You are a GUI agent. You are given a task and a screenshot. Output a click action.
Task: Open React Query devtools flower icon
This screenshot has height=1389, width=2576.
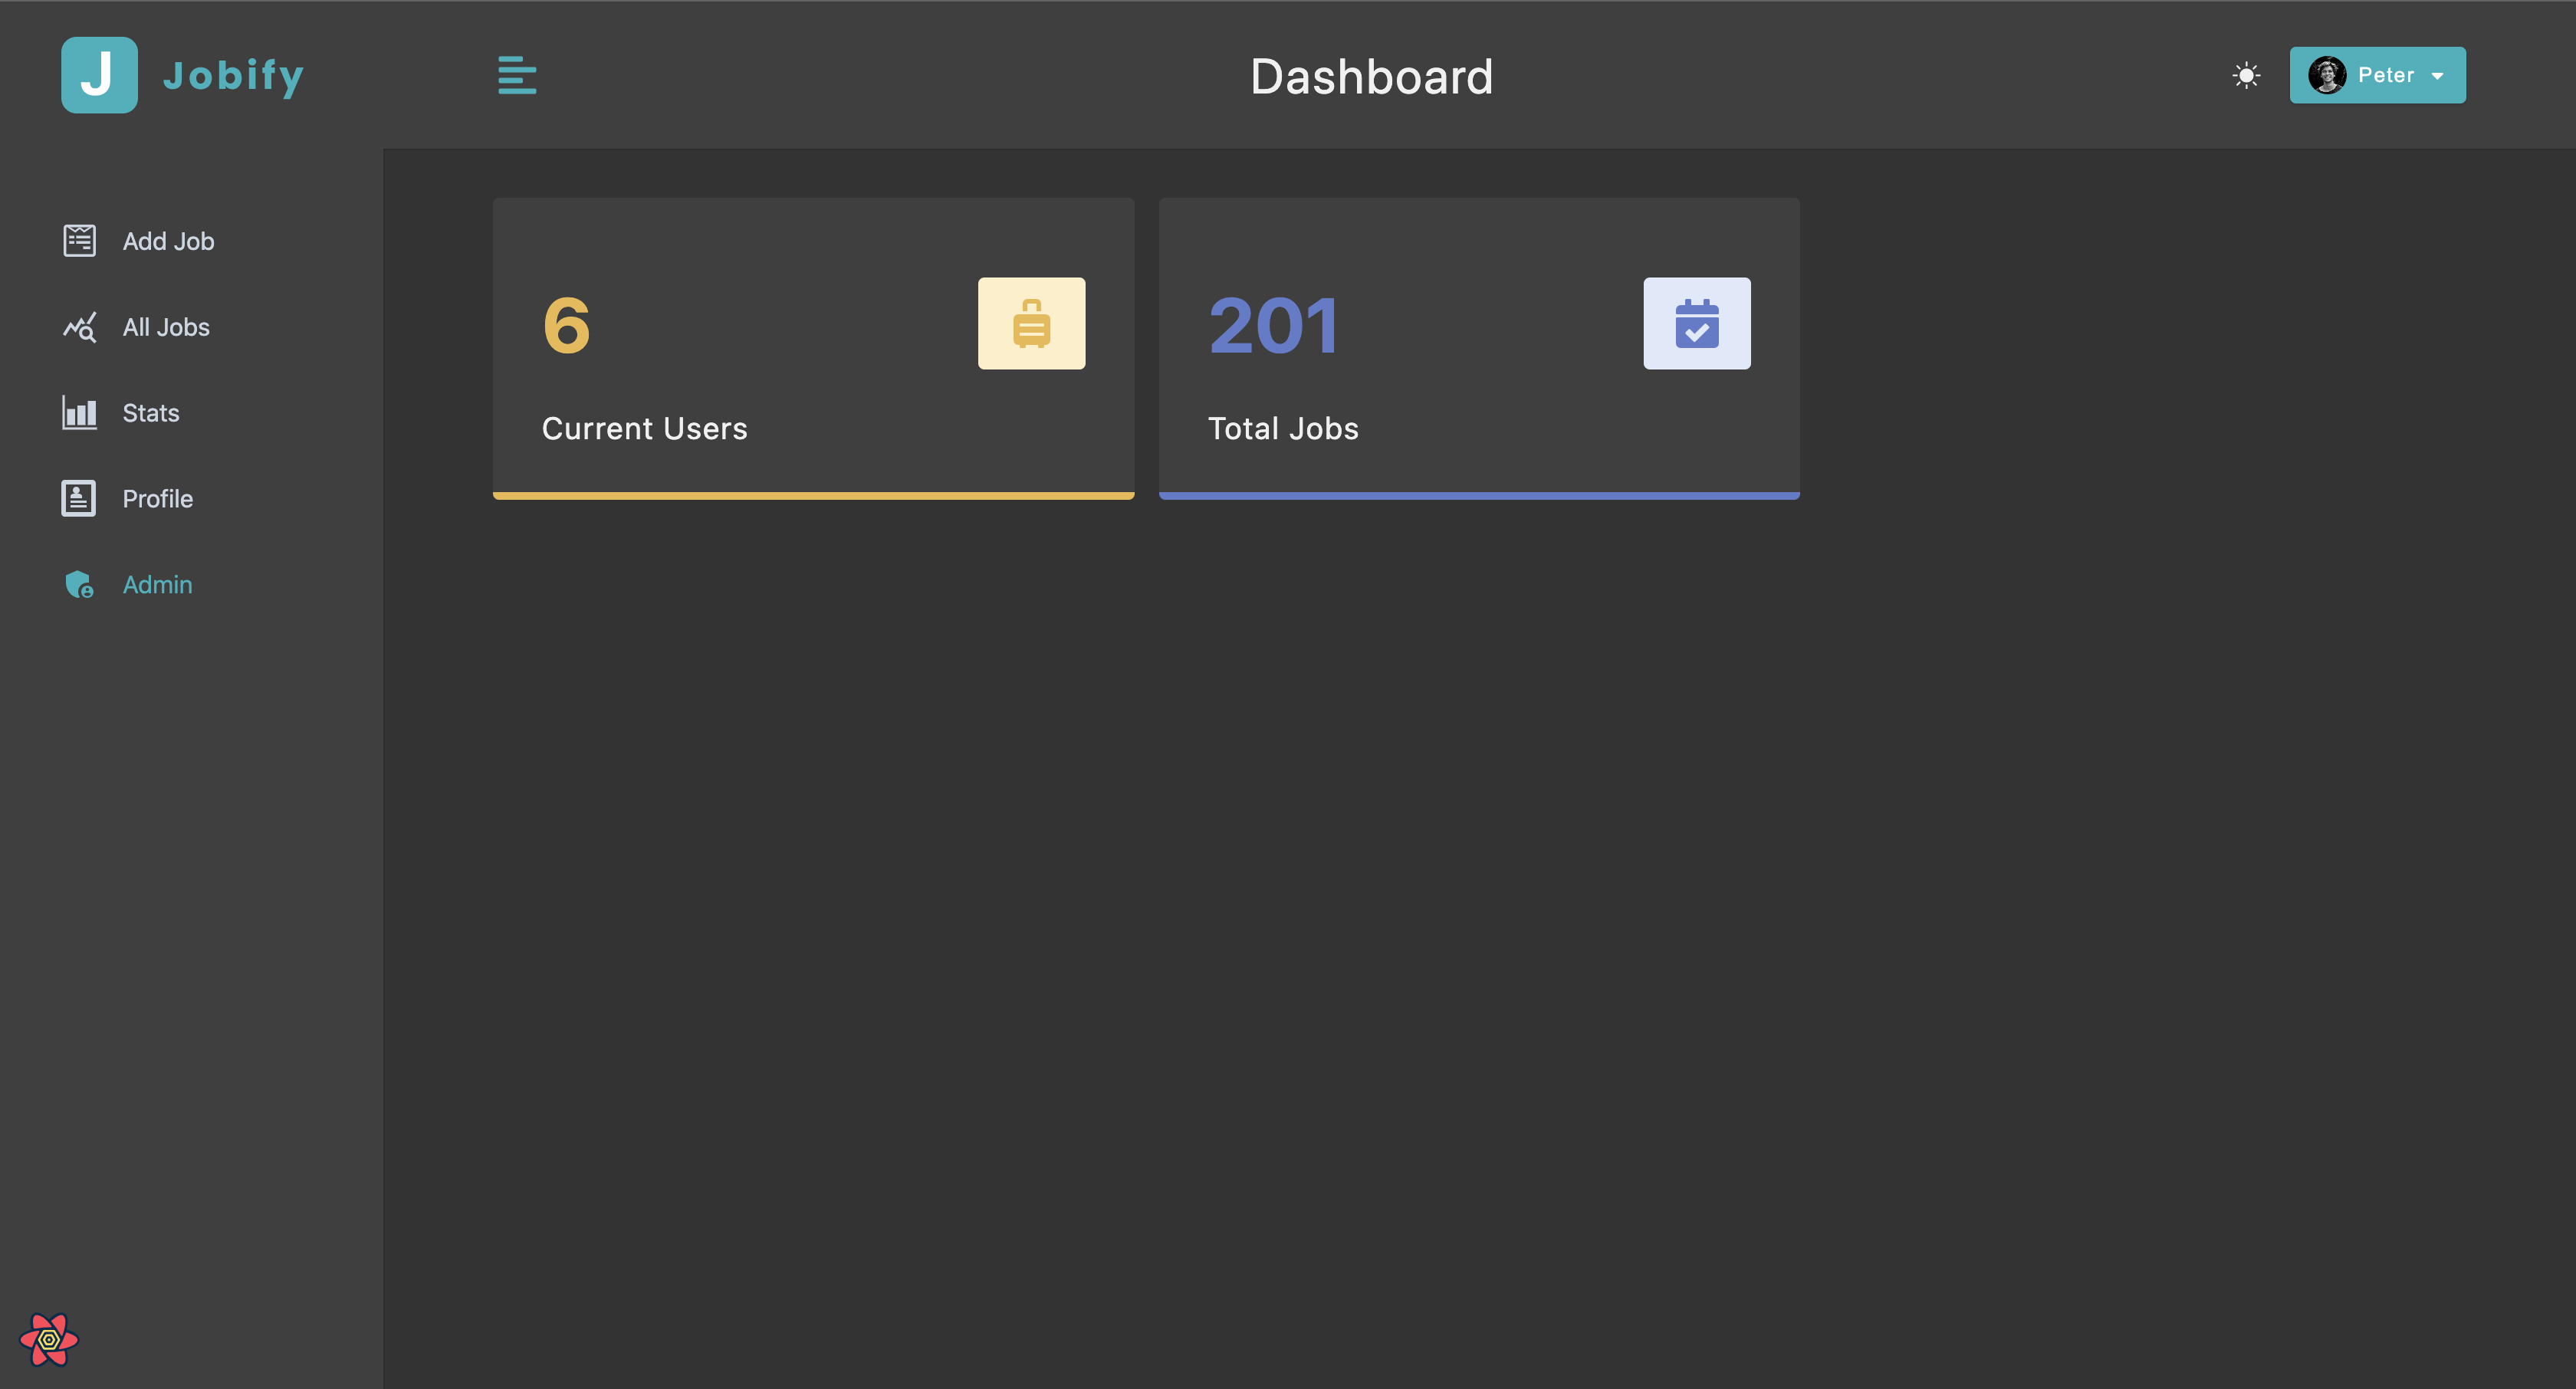[48, 1339]
